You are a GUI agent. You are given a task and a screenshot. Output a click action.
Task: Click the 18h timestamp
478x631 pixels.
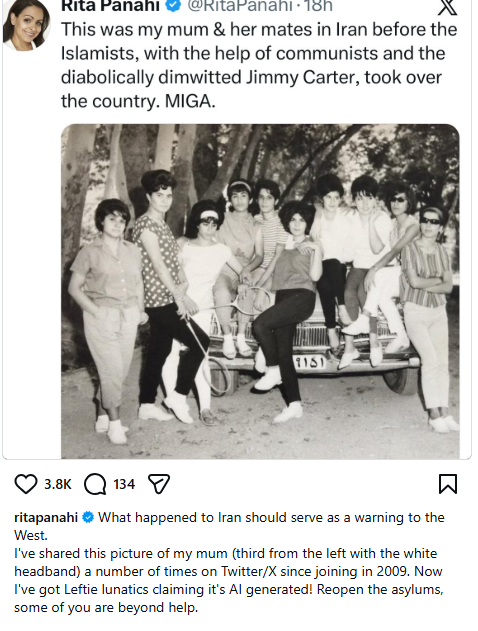tap(318, 6)
